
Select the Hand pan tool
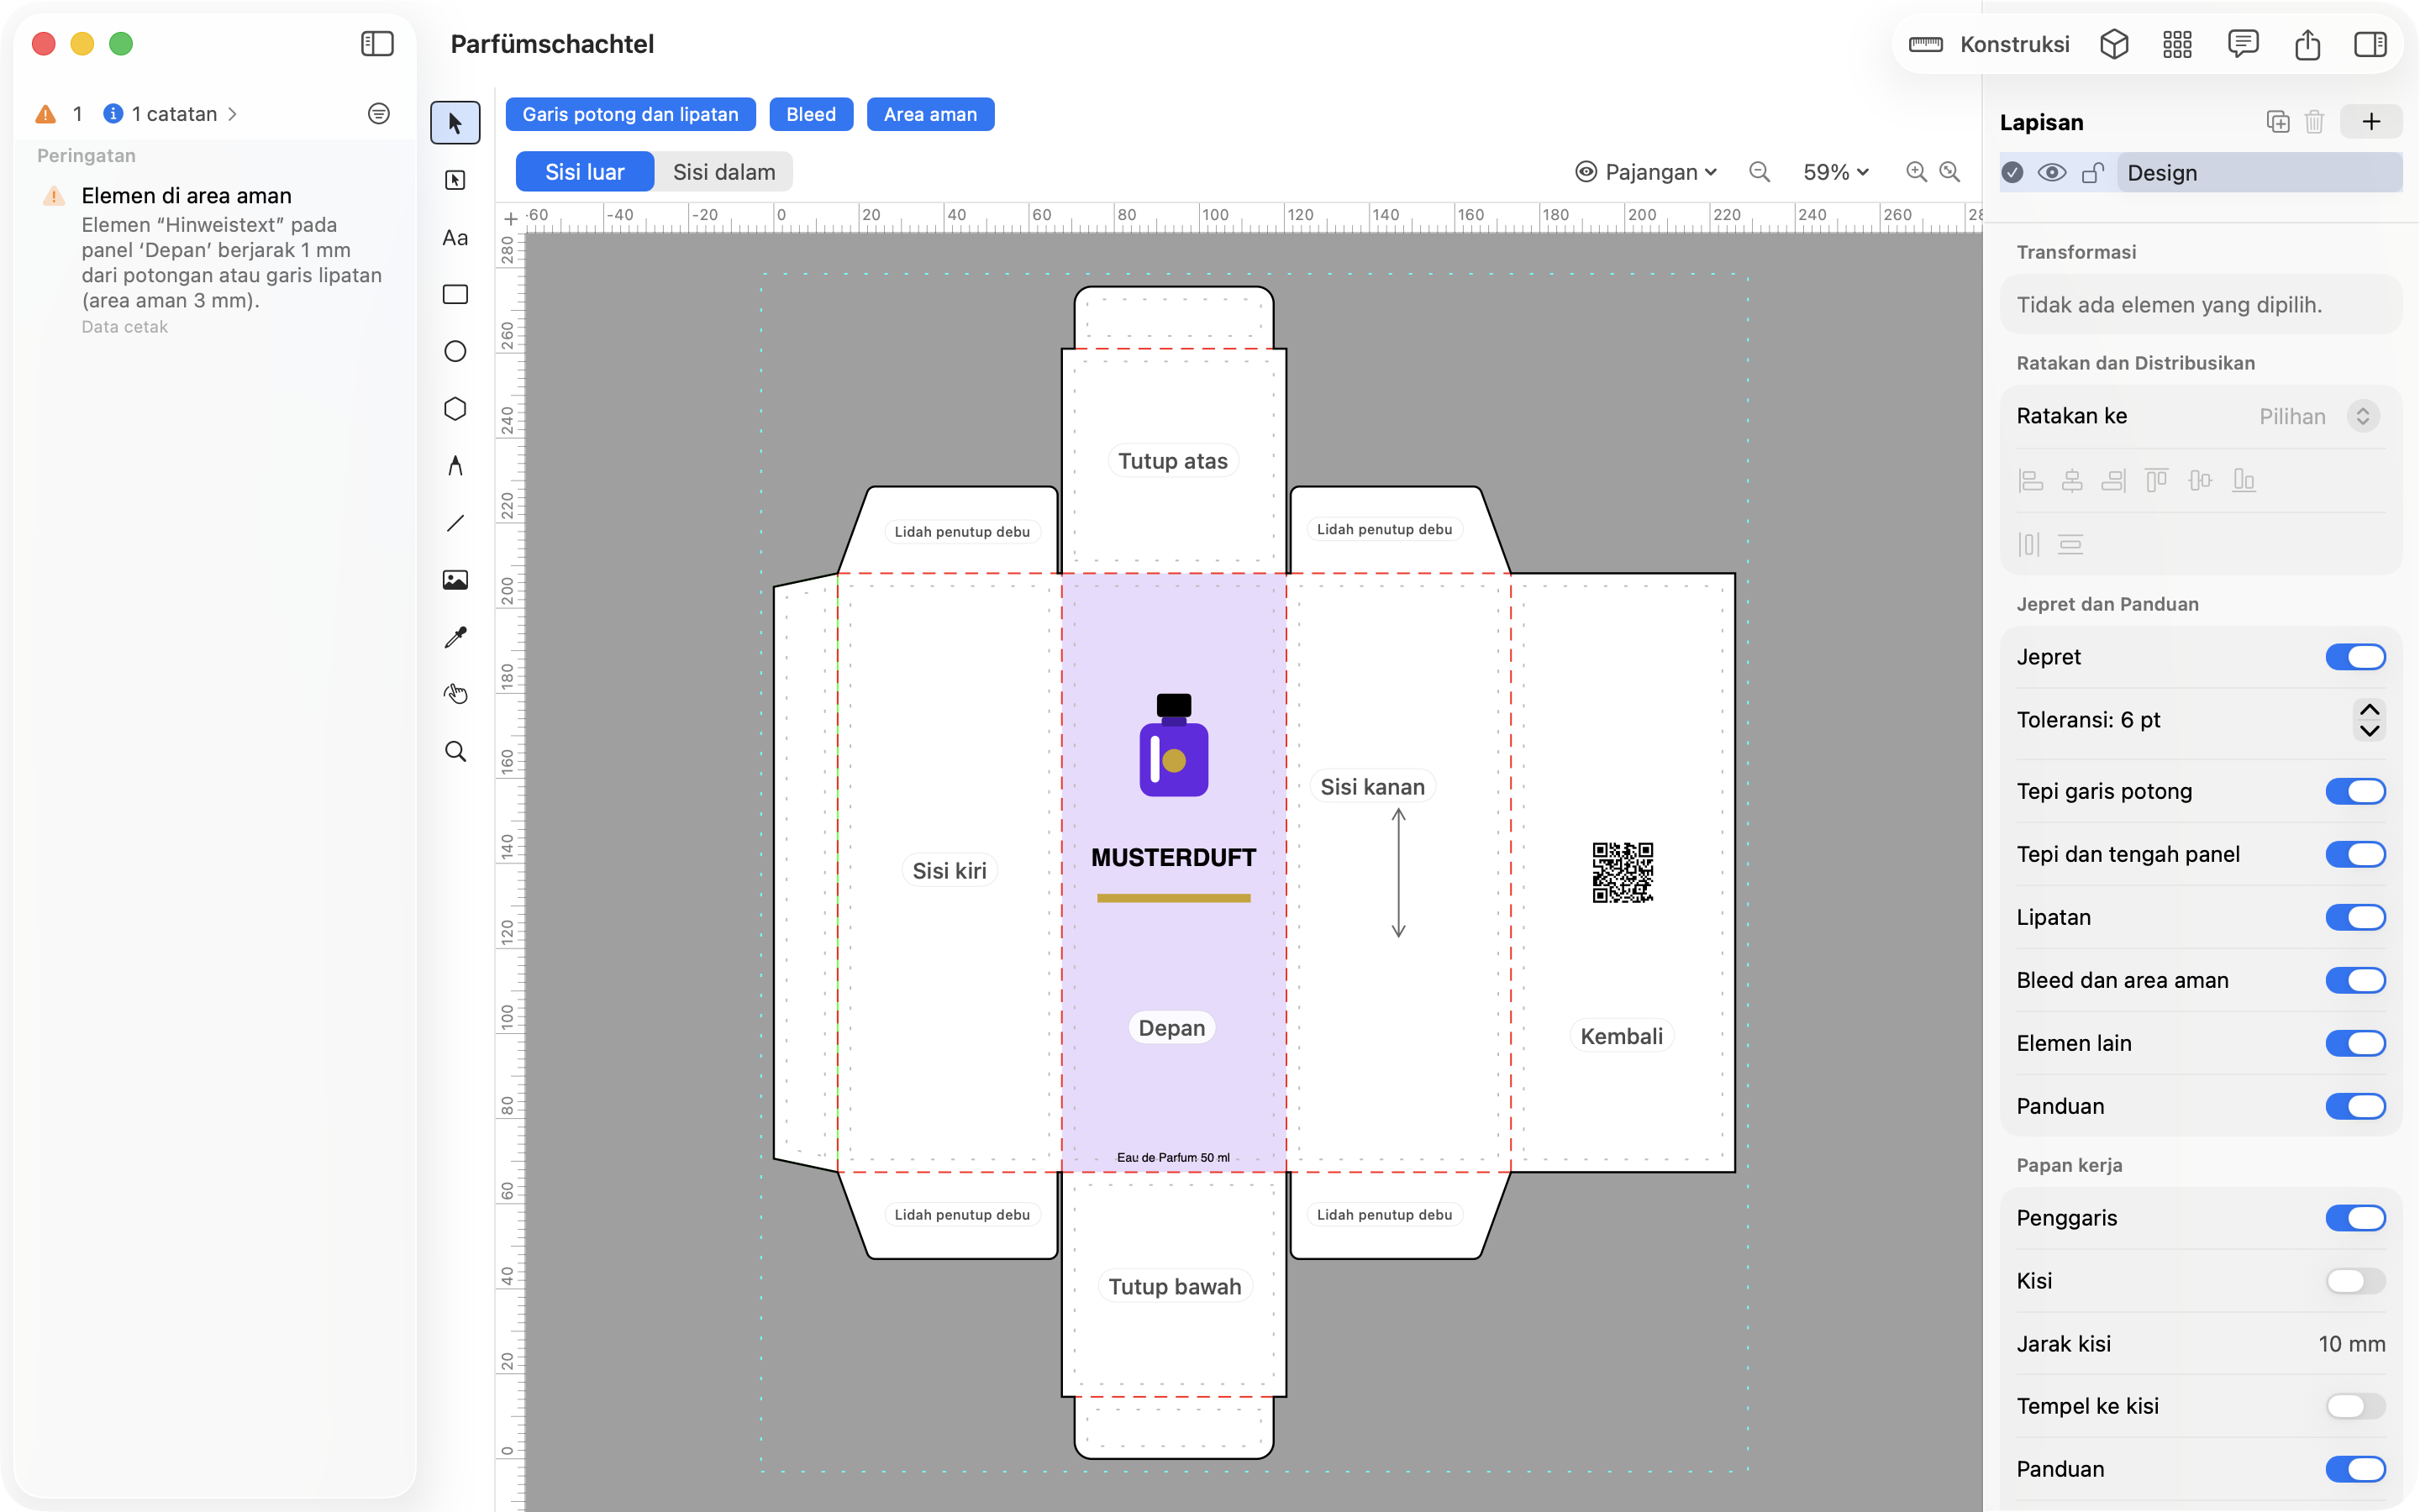pyautogui.click(x=455, y=694)
